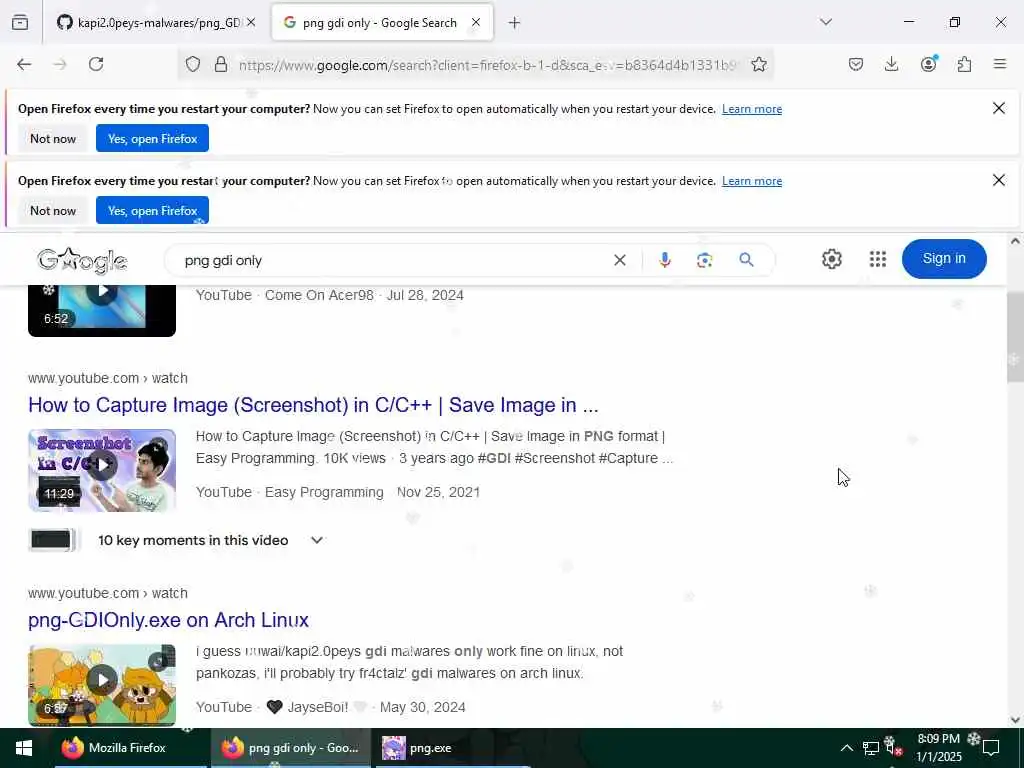Click the scrollbar down arrow
1024x768 pixels.
(x=1016, y=720)
